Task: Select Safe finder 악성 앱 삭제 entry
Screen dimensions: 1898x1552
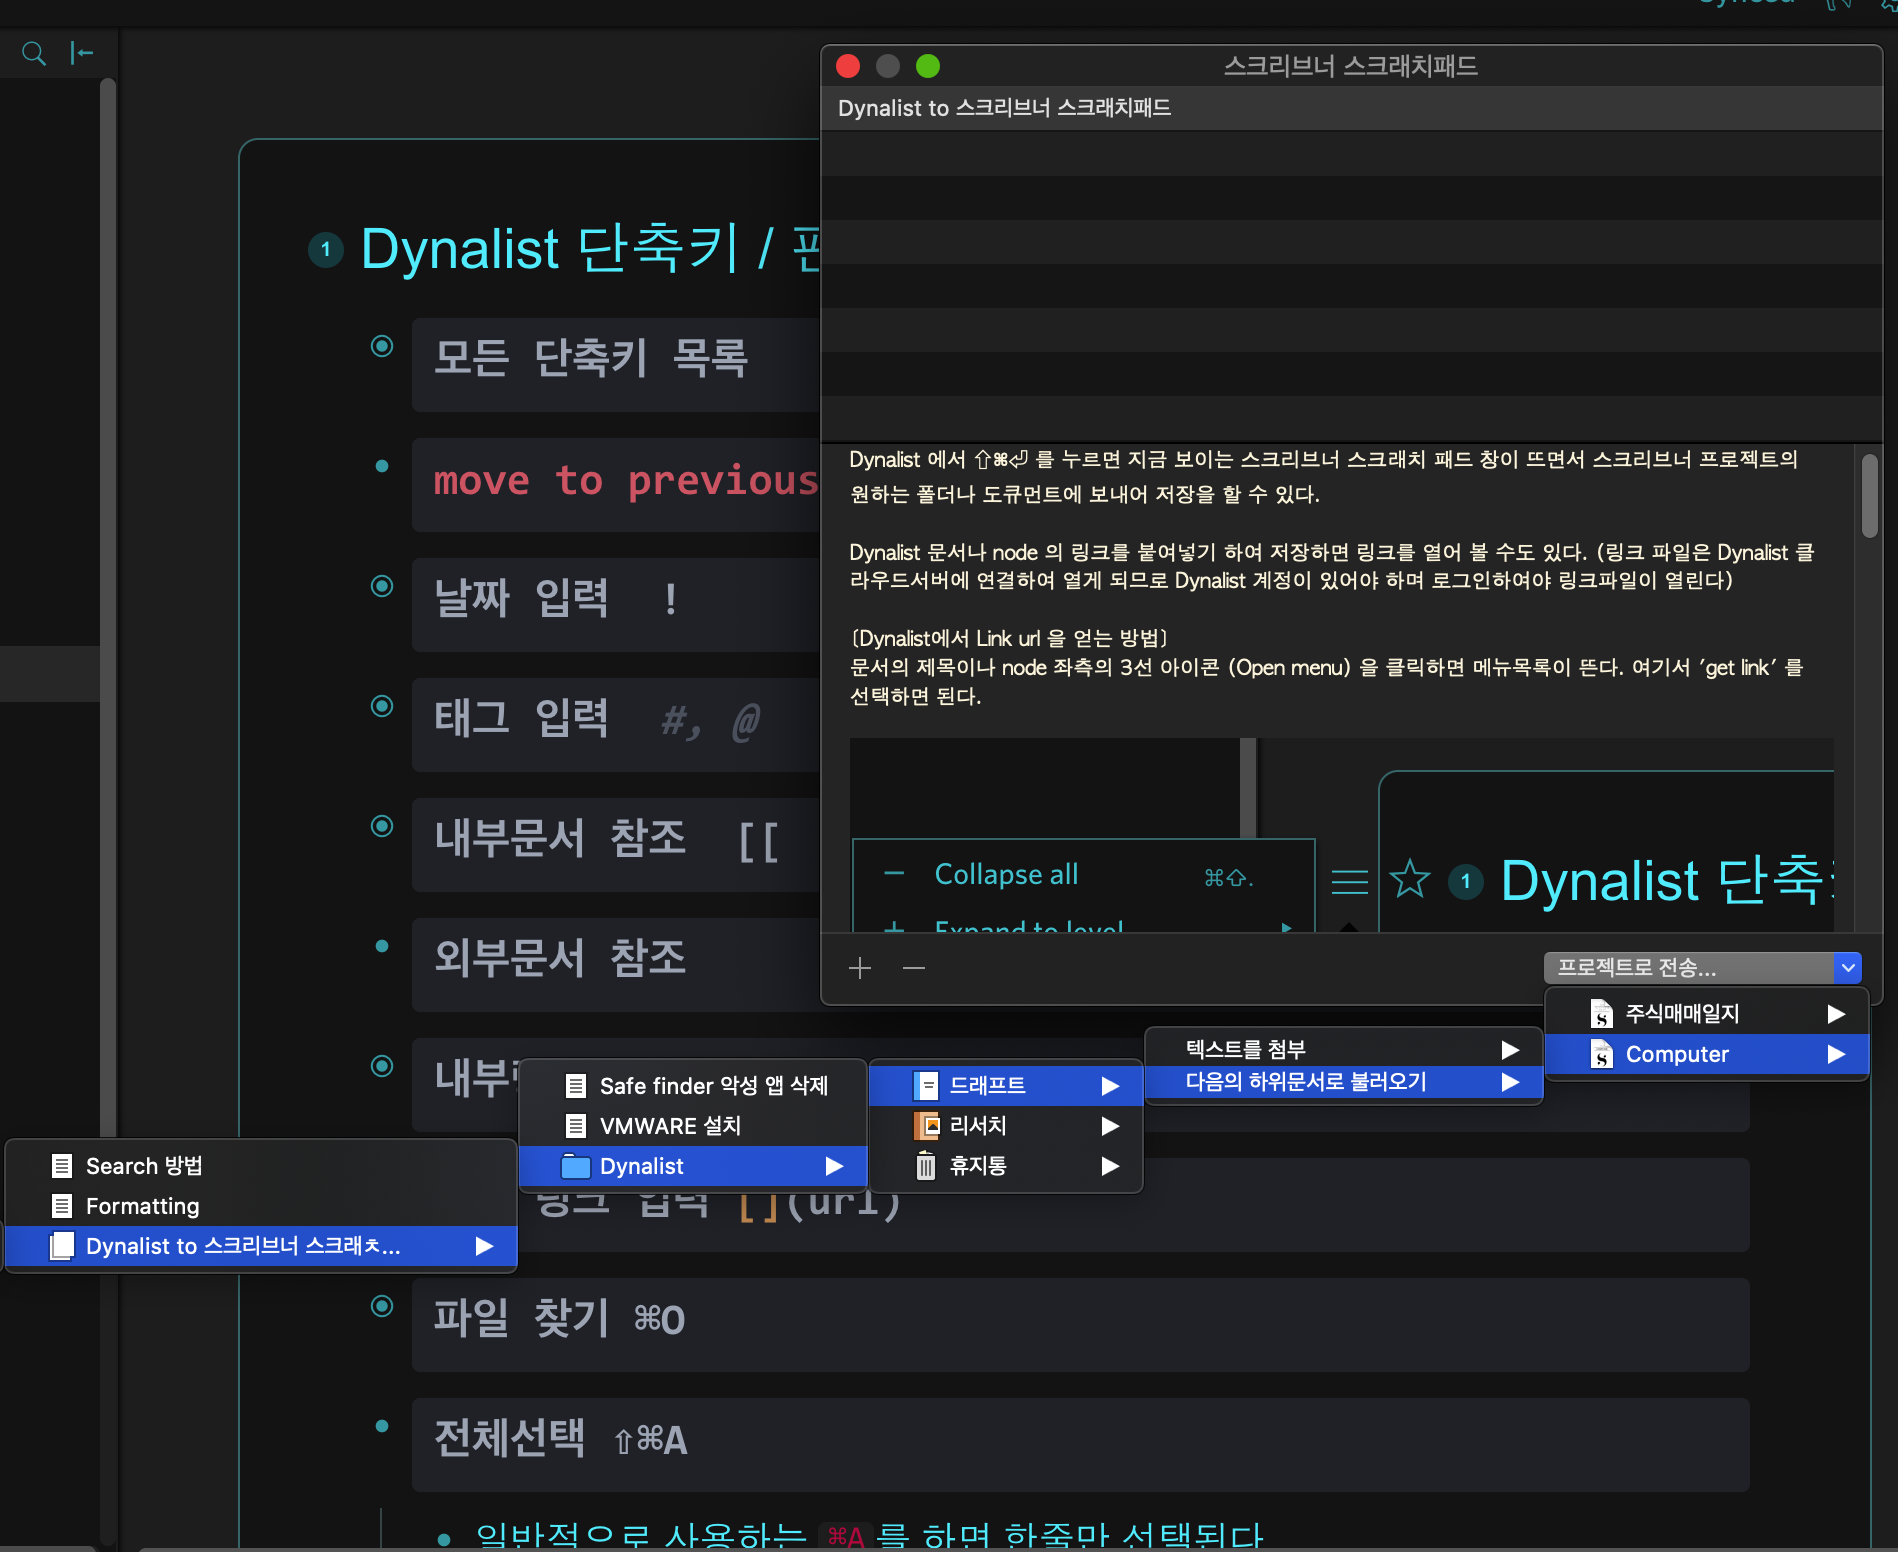Action: pyautogui.click(x=693, y=1086)
